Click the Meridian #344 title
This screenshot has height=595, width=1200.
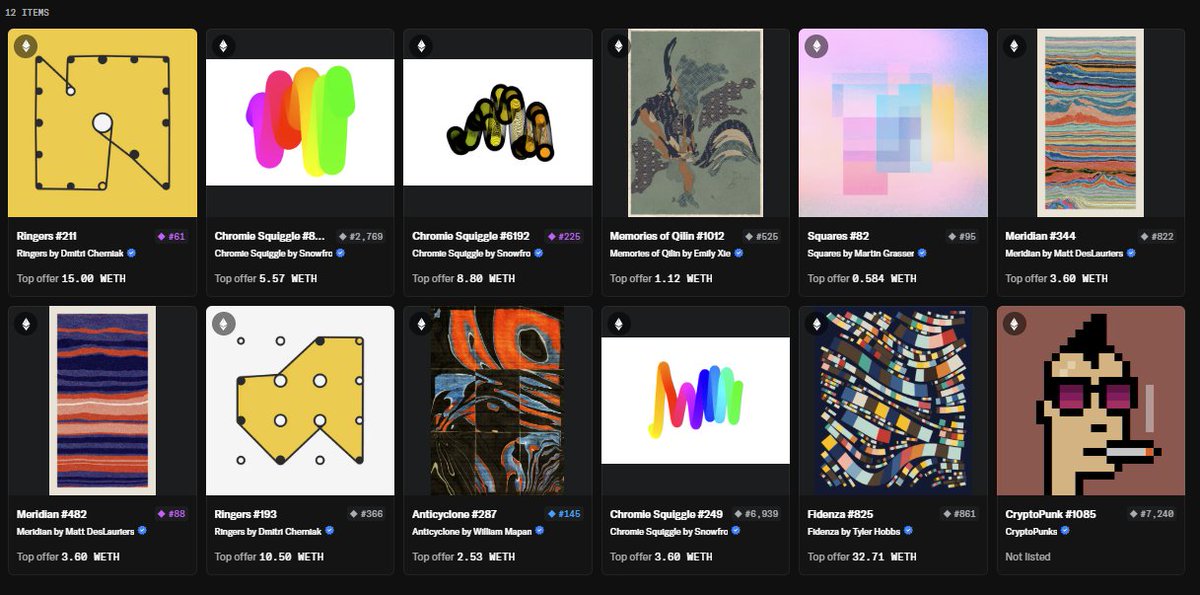[x=1040, y=237]
